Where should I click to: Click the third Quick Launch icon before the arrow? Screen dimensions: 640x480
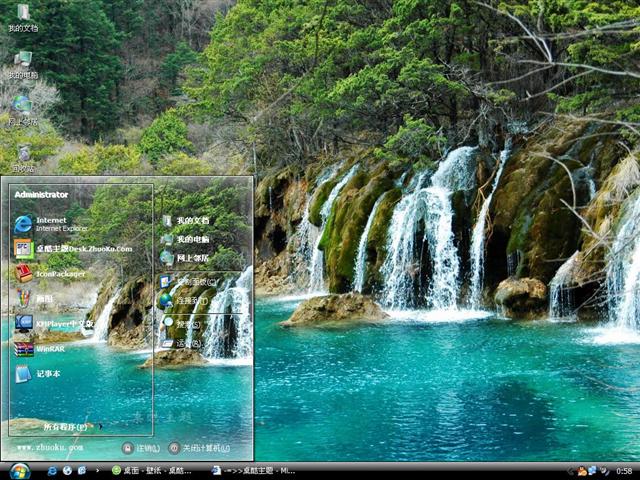(x=82, y=471)
